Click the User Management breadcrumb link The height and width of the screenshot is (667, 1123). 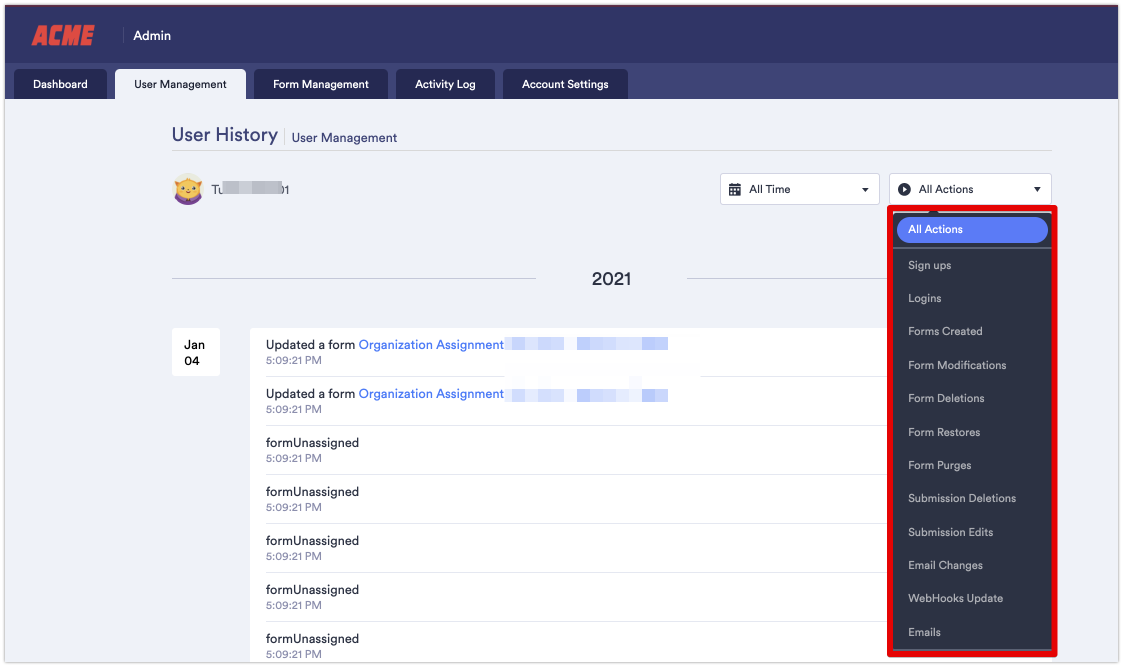[x=344, y=138]
